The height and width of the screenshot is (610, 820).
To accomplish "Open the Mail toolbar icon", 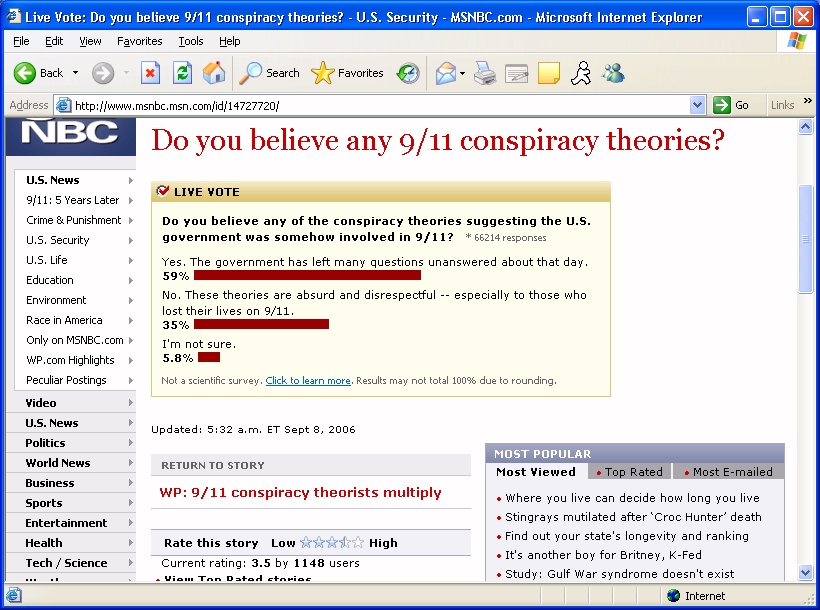I will (445, 73).
